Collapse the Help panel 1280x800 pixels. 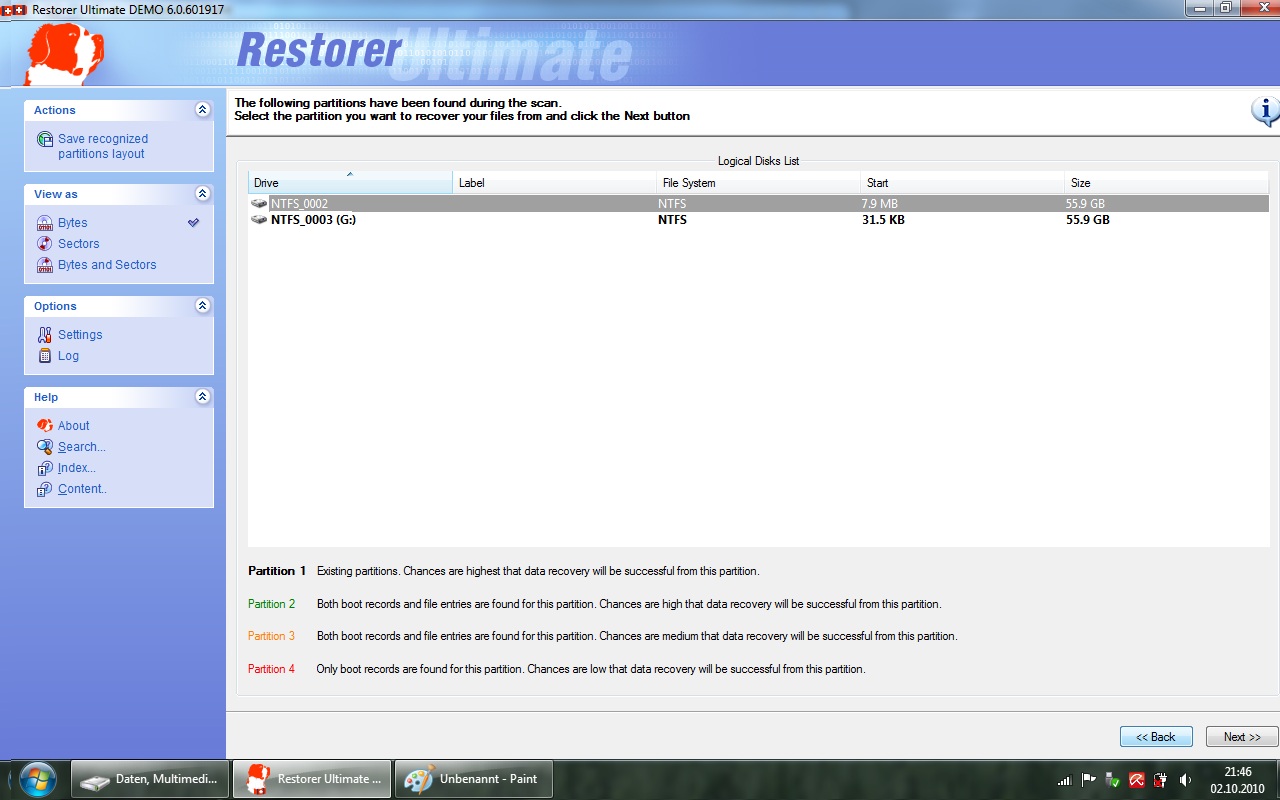[x=203, y=397]
